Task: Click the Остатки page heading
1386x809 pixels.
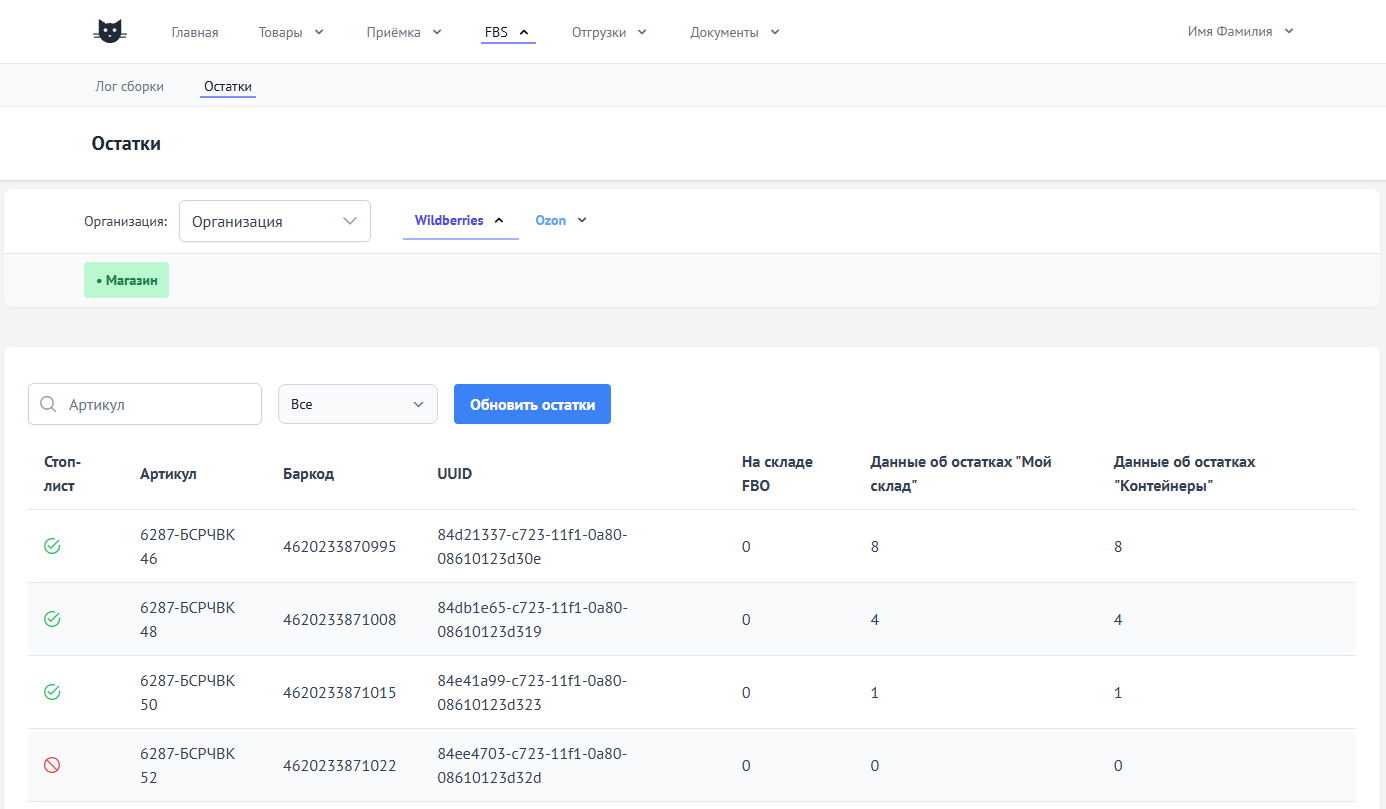Action: point(126,144)
